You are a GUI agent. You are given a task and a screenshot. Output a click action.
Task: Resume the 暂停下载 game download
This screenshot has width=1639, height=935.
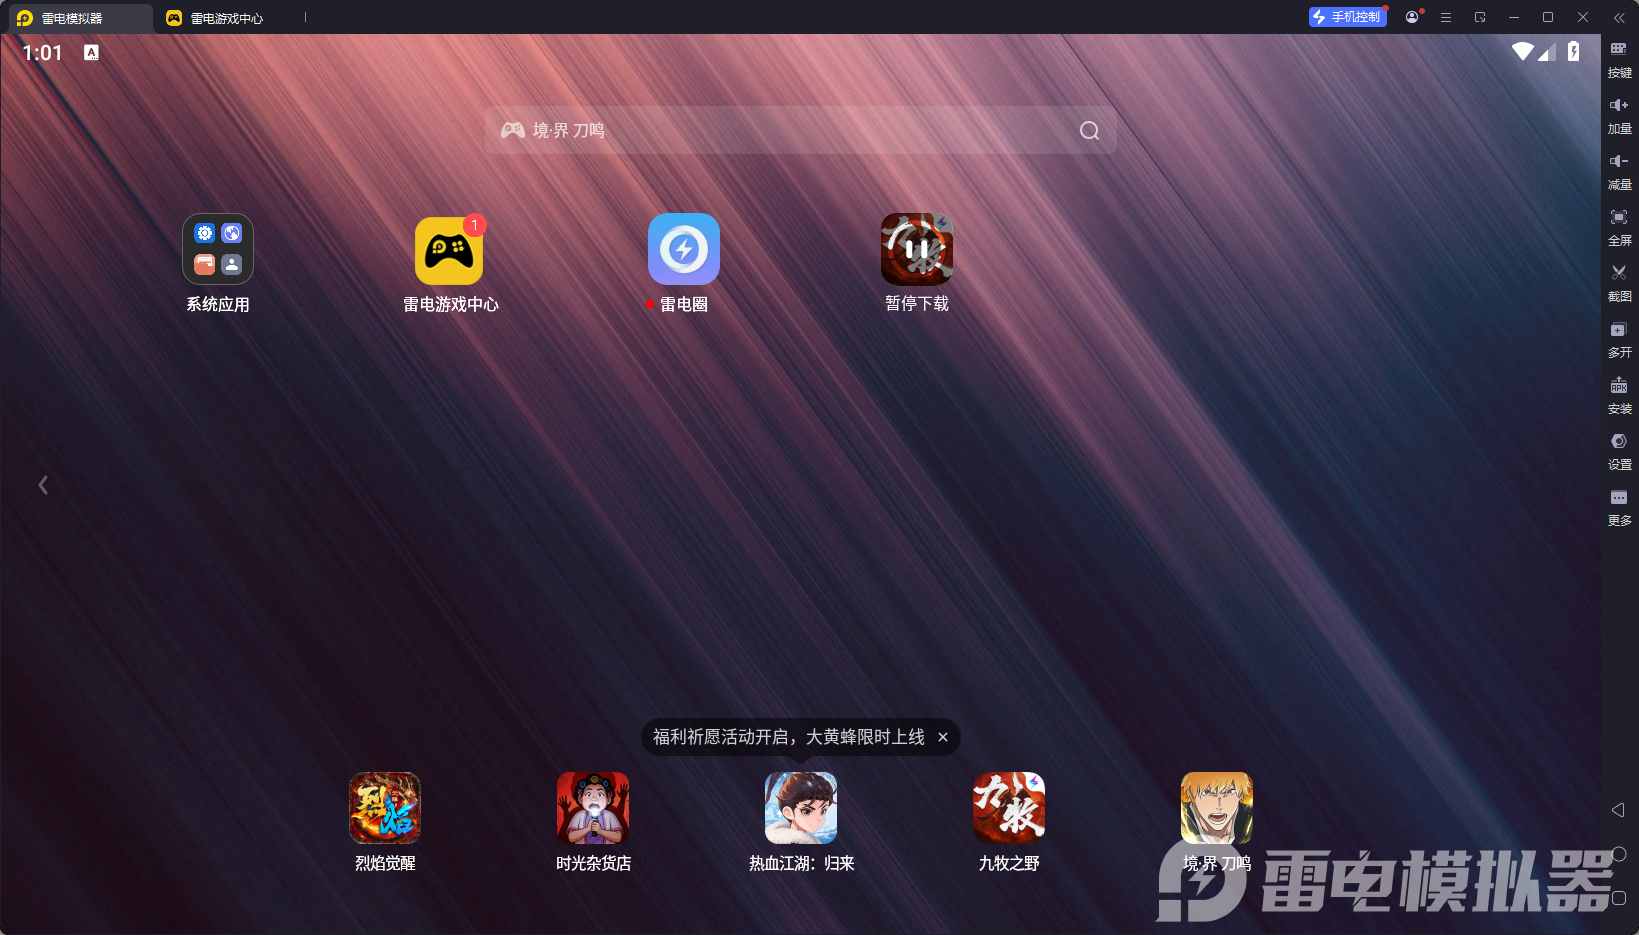coord(917,249)
